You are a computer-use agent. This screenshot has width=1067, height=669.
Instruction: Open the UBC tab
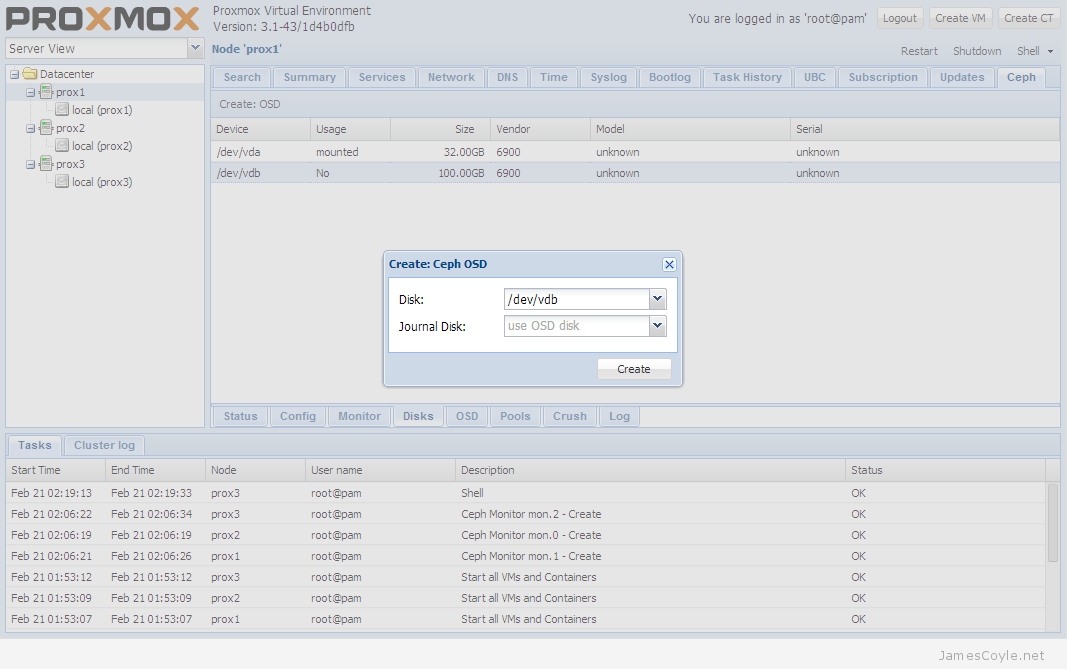[x=815, y=78]
